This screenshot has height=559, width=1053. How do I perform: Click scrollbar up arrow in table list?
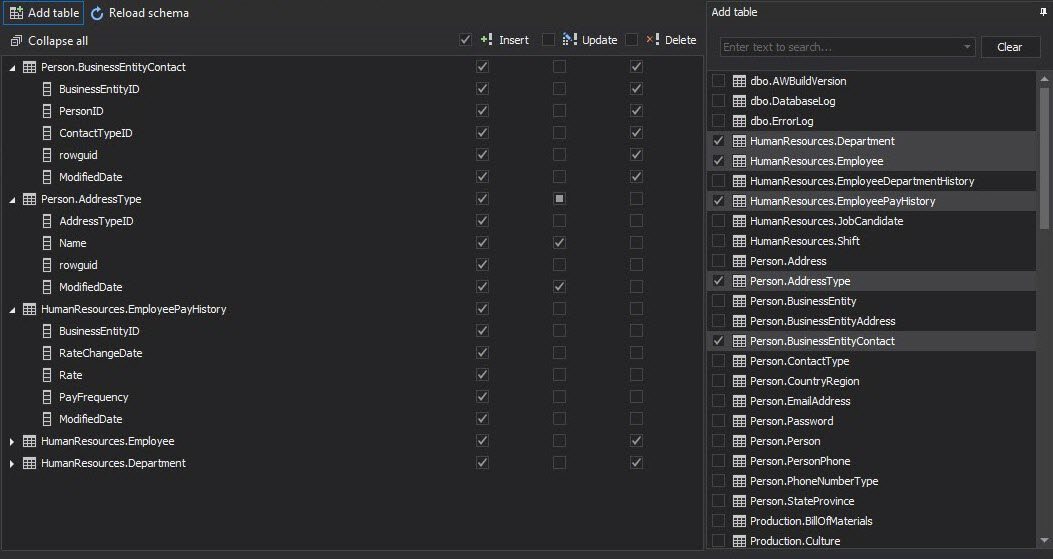pyautogui.click(x=1044, y=79)
